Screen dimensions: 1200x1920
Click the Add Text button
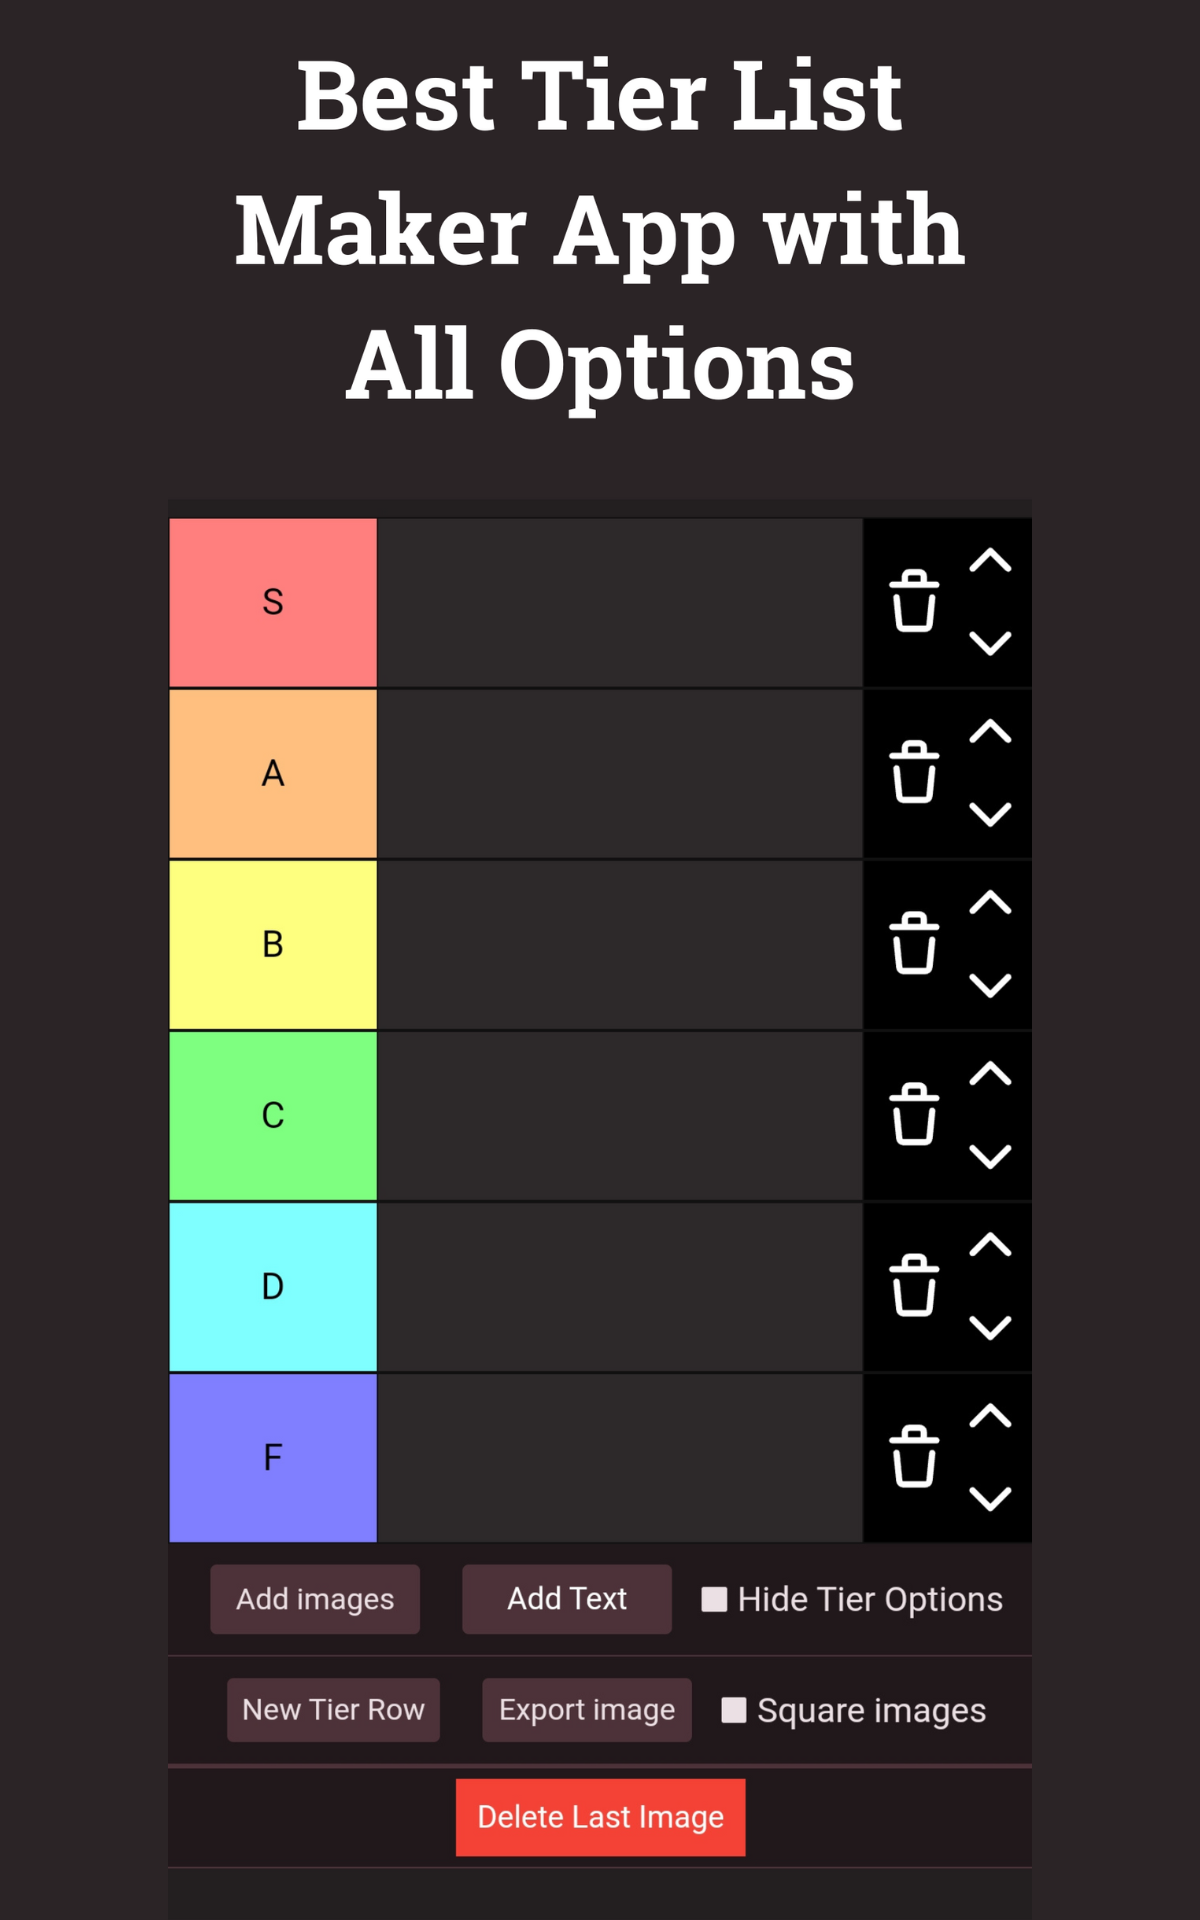pos(567,1599)
